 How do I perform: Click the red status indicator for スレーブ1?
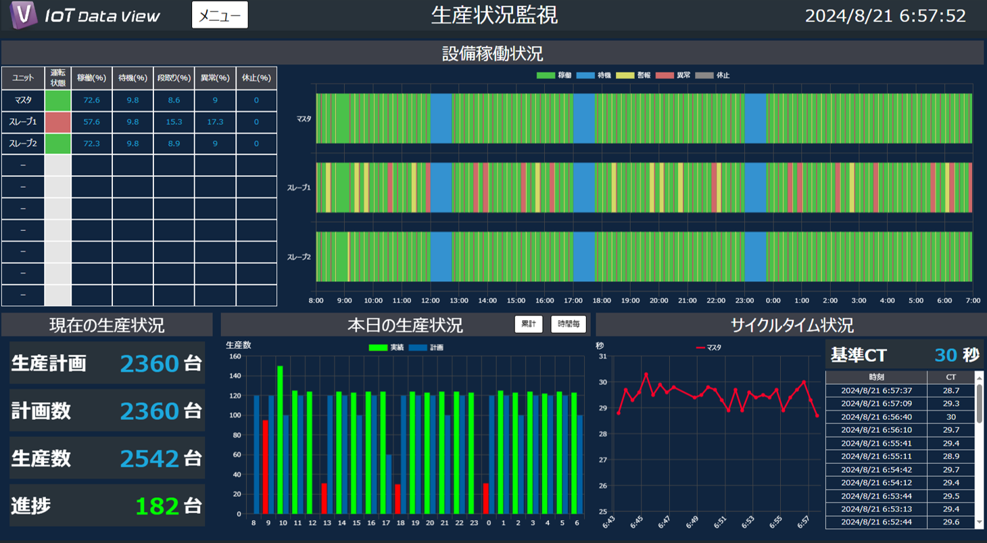(x=59, y=122)
